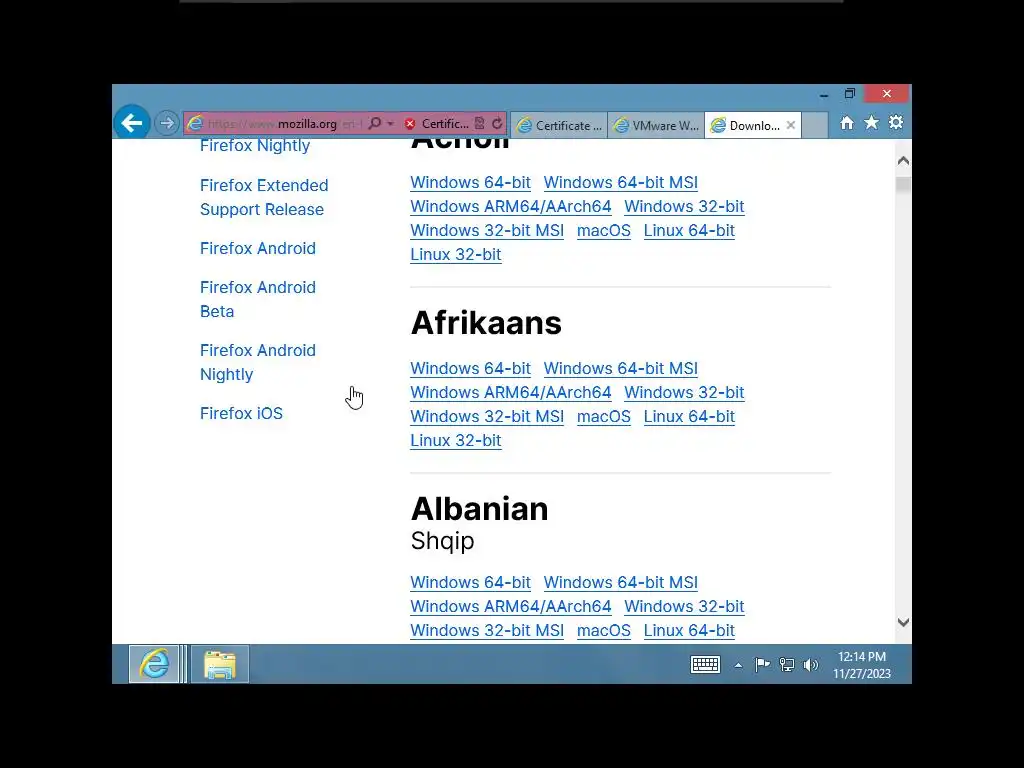Click the network tray icon

click(x=787, y=665)
